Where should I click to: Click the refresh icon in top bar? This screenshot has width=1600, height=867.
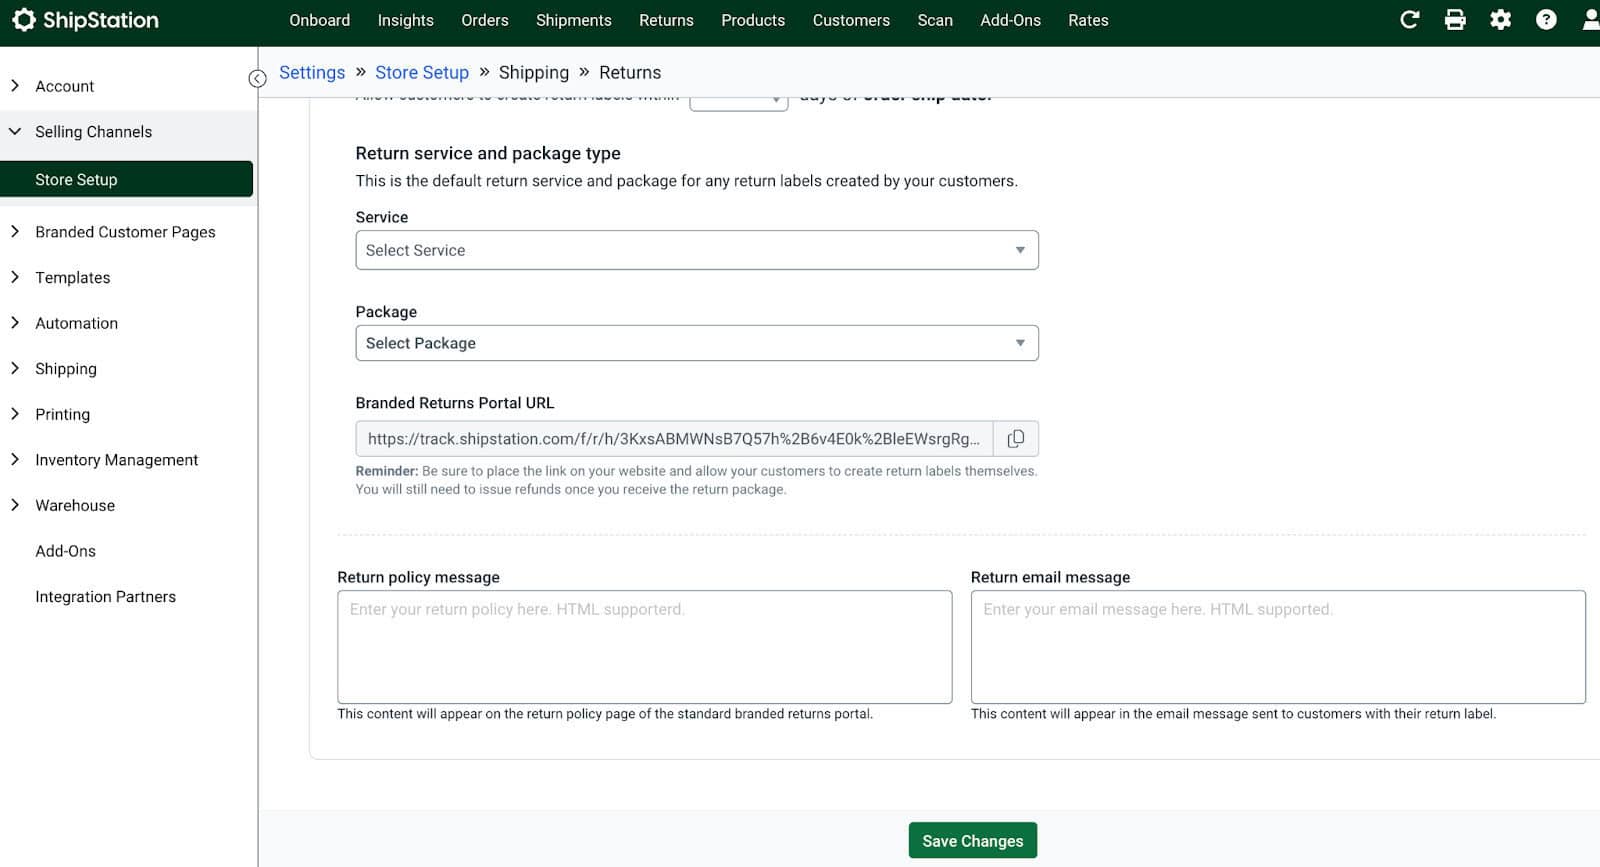point(1409,20)
